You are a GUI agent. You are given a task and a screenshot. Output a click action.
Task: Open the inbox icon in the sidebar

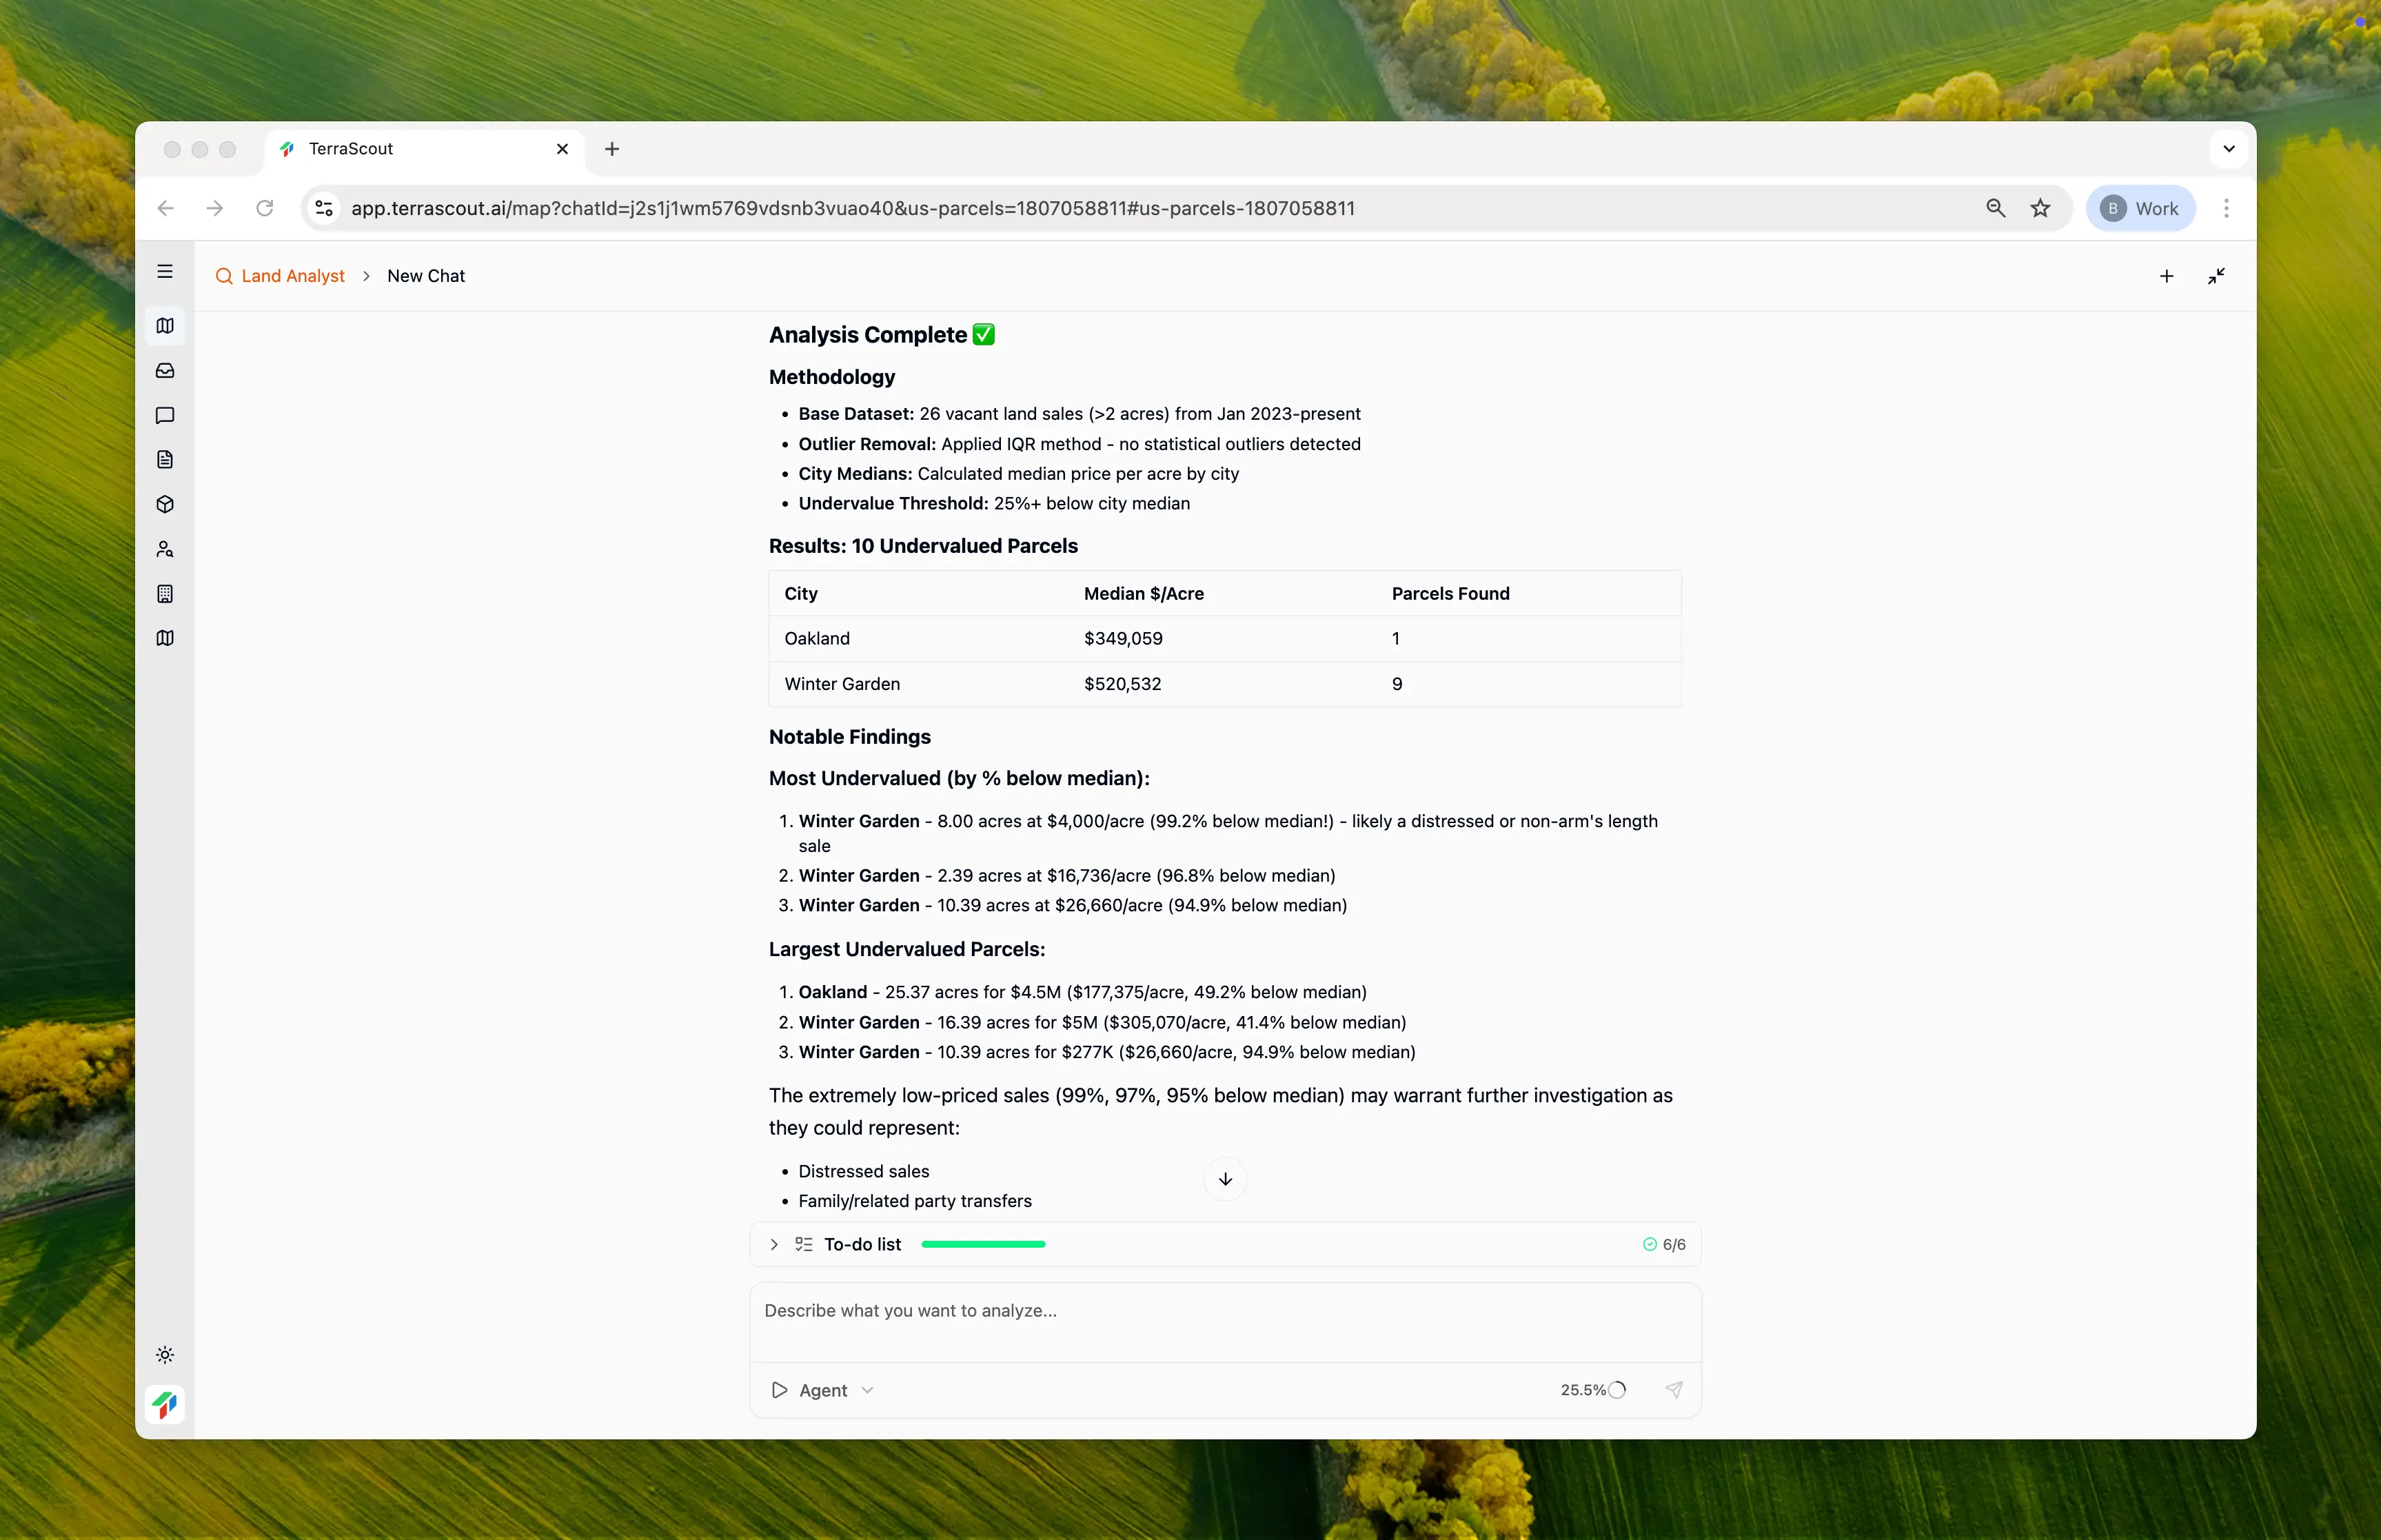click(165, 371)
